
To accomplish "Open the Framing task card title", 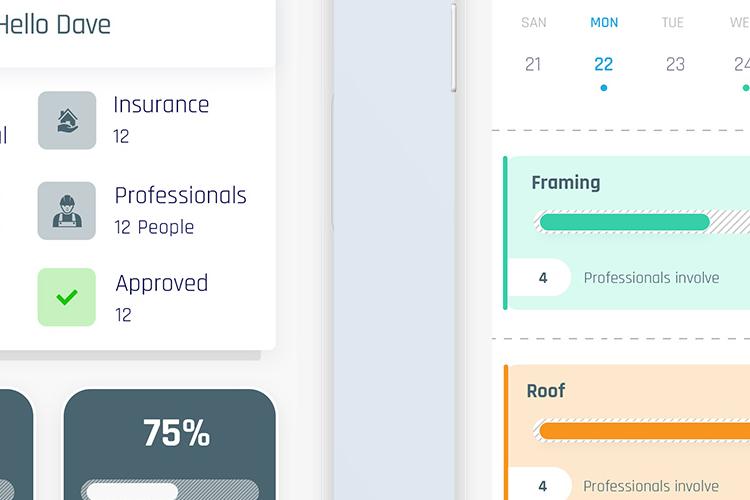I will pos(566,183).
